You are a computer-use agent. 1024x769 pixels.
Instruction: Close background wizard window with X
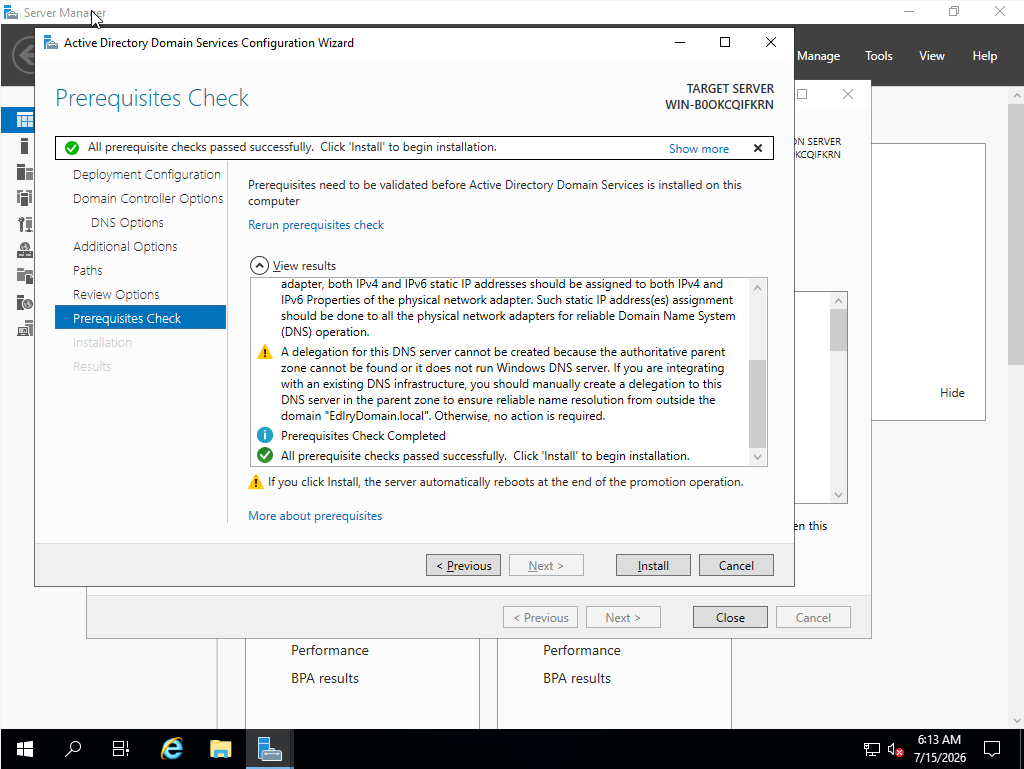[x=848, y=94]
